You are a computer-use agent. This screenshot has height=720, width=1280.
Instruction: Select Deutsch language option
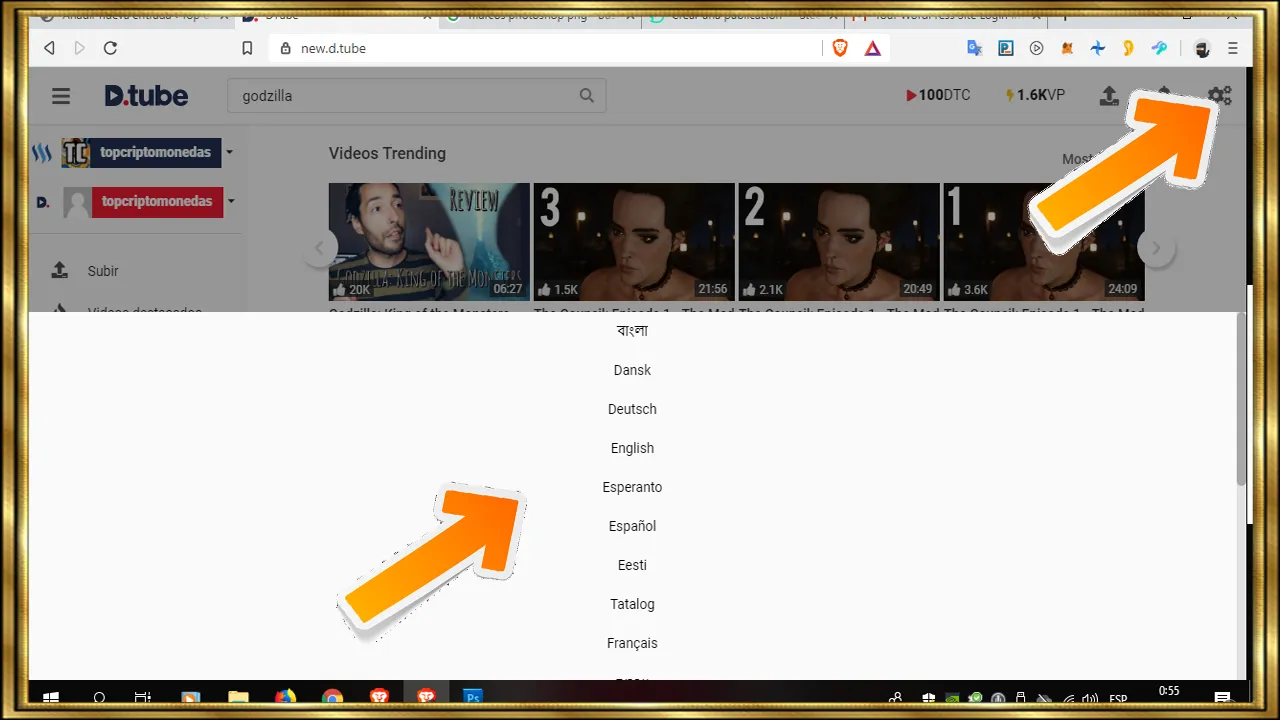tap(632, 409)
